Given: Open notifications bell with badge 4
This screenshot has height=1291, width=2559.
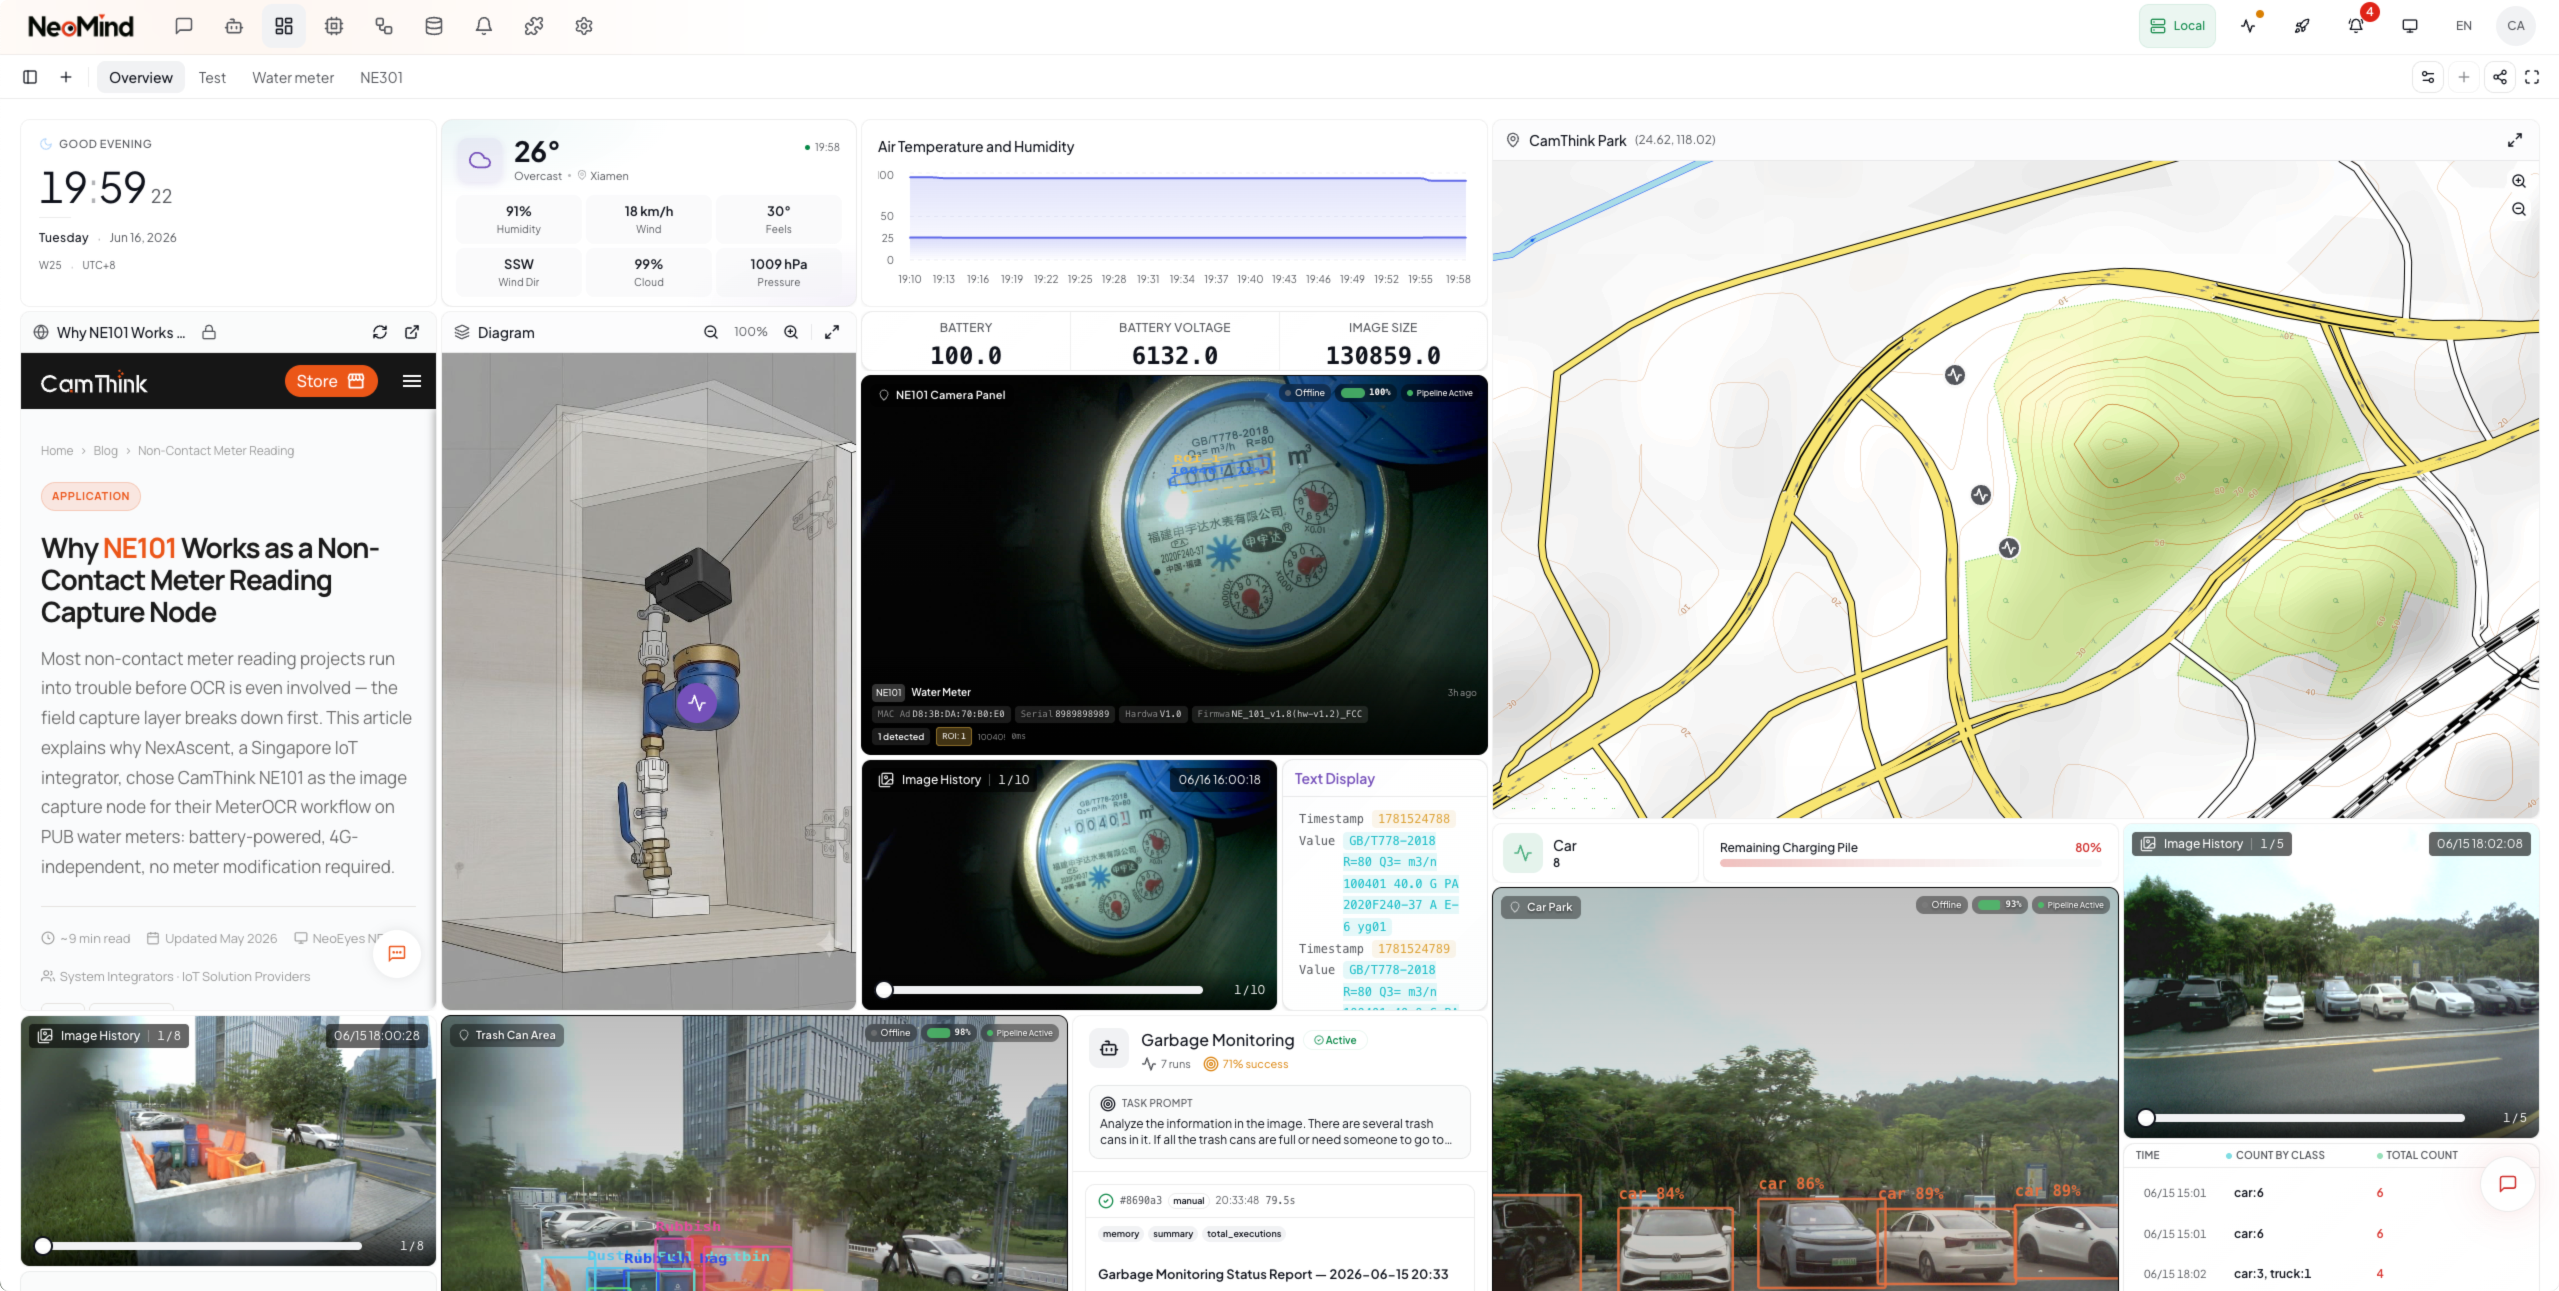Looking at the screenshot, I should tap(2356, 26).
